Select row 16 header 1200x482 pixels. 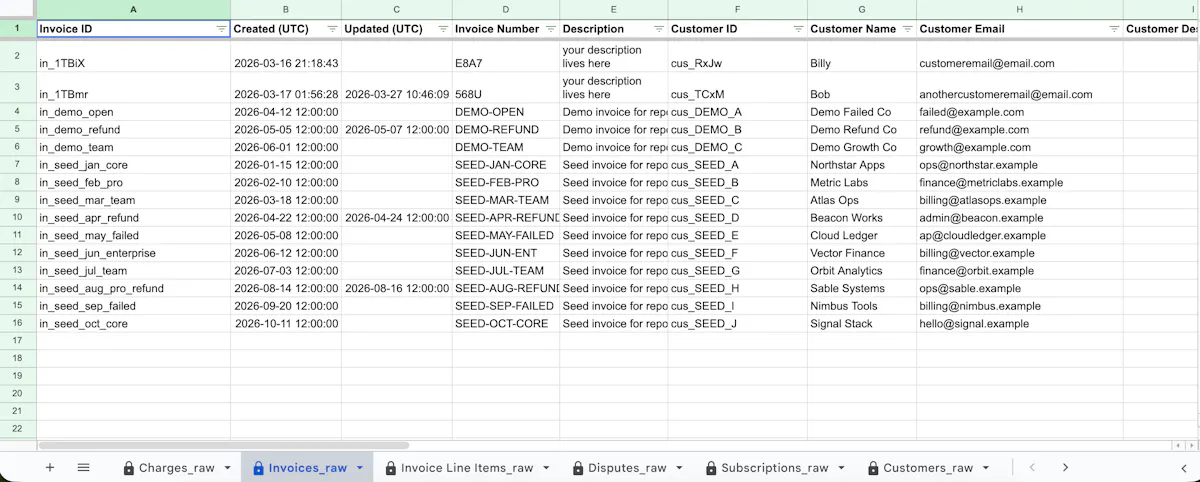[x=18, y=323]
